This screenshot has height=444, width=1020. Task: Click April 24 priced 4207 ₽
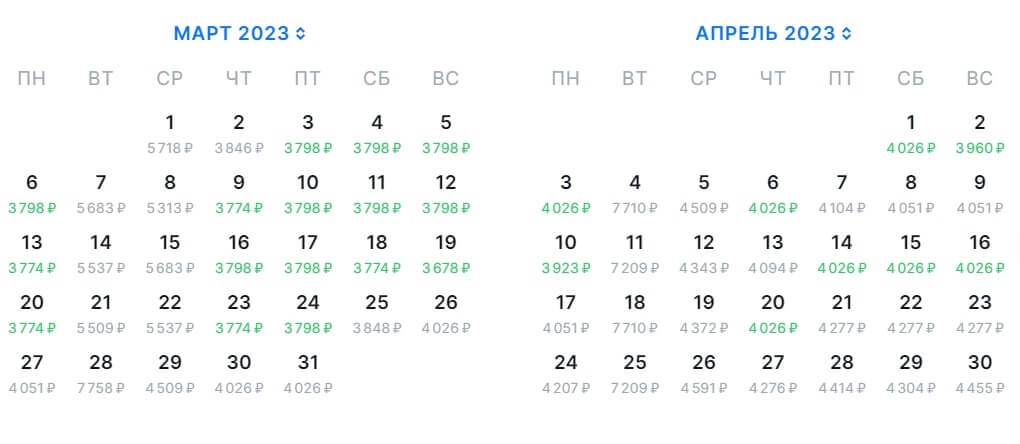click(566, 373)
